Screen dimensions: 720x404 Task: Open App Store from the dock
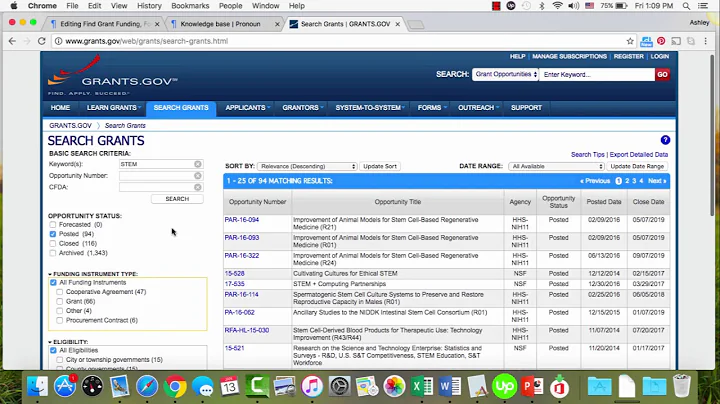65,386
